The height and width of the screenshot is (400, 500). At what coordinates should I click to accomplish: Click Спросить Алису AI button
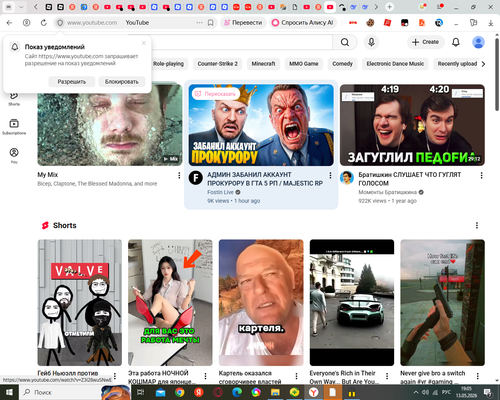(x=303, y=23)
